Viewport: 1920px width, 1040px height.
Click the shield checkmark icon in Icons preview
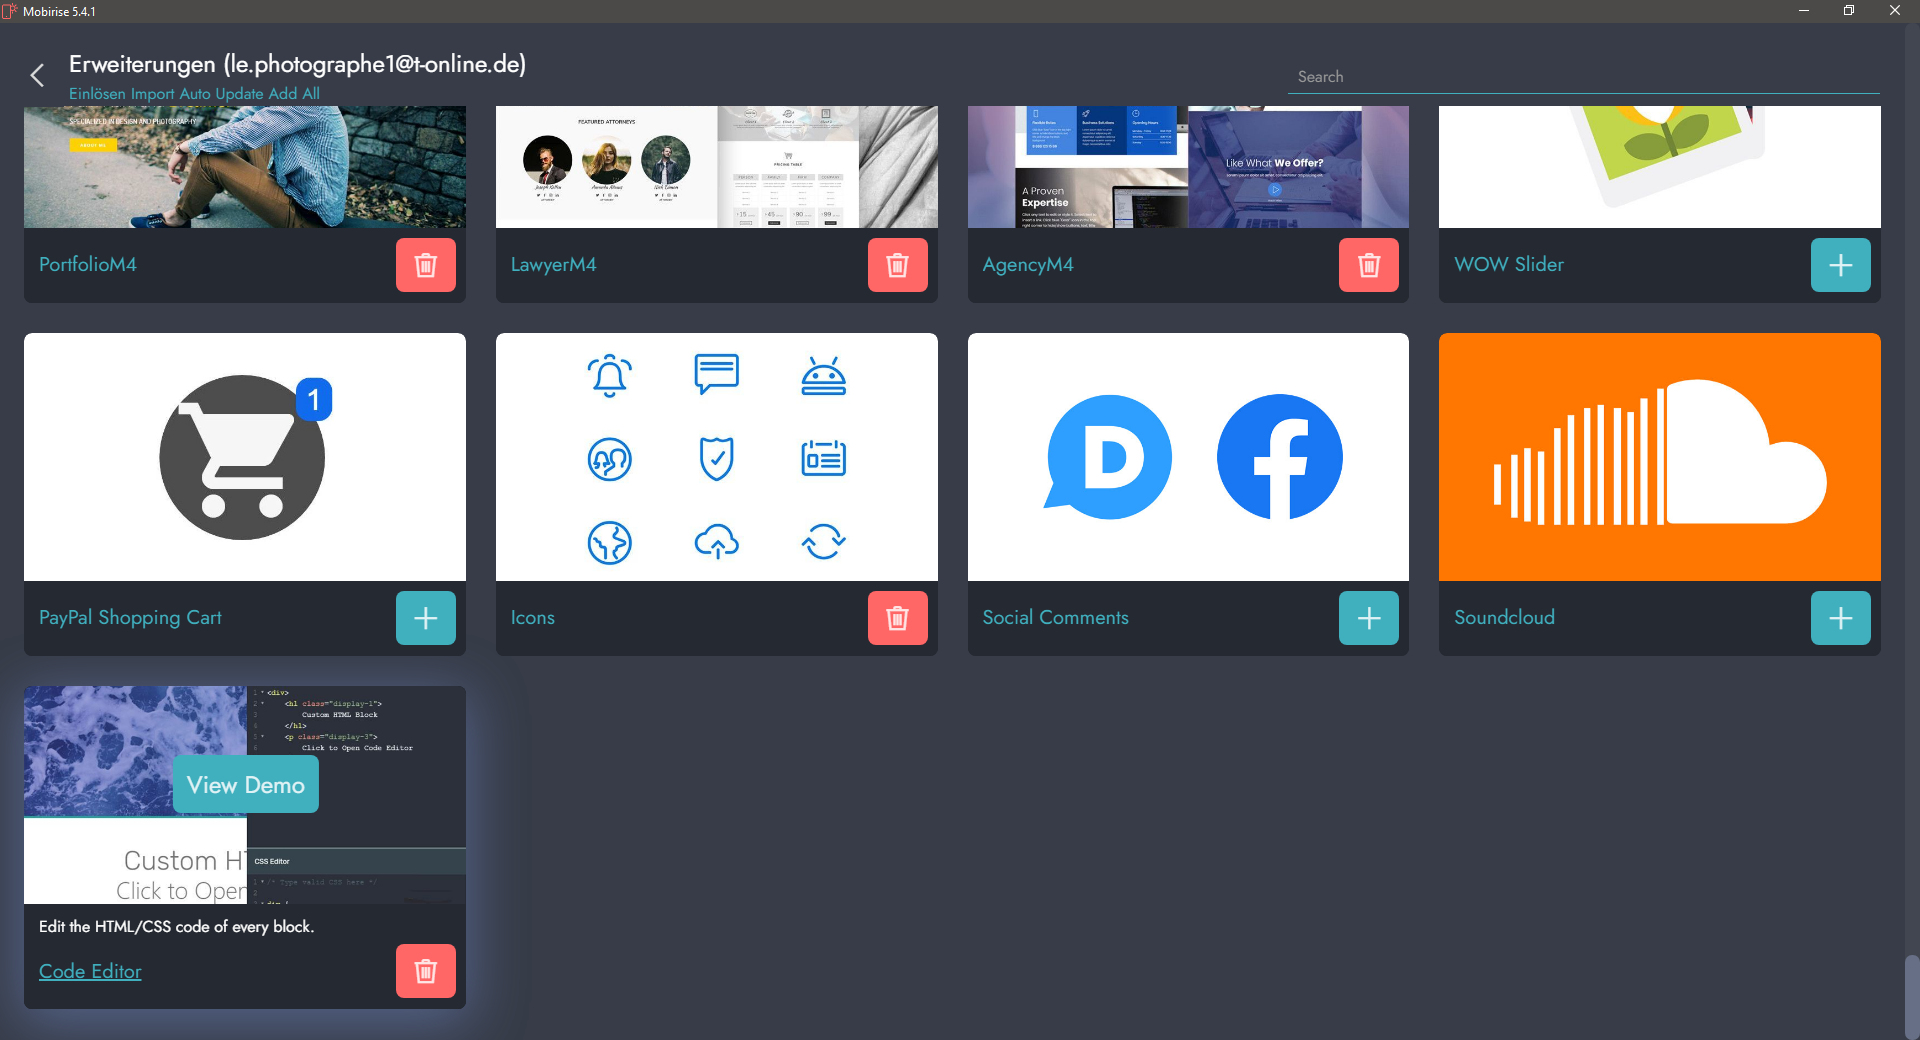click(717, 459)
